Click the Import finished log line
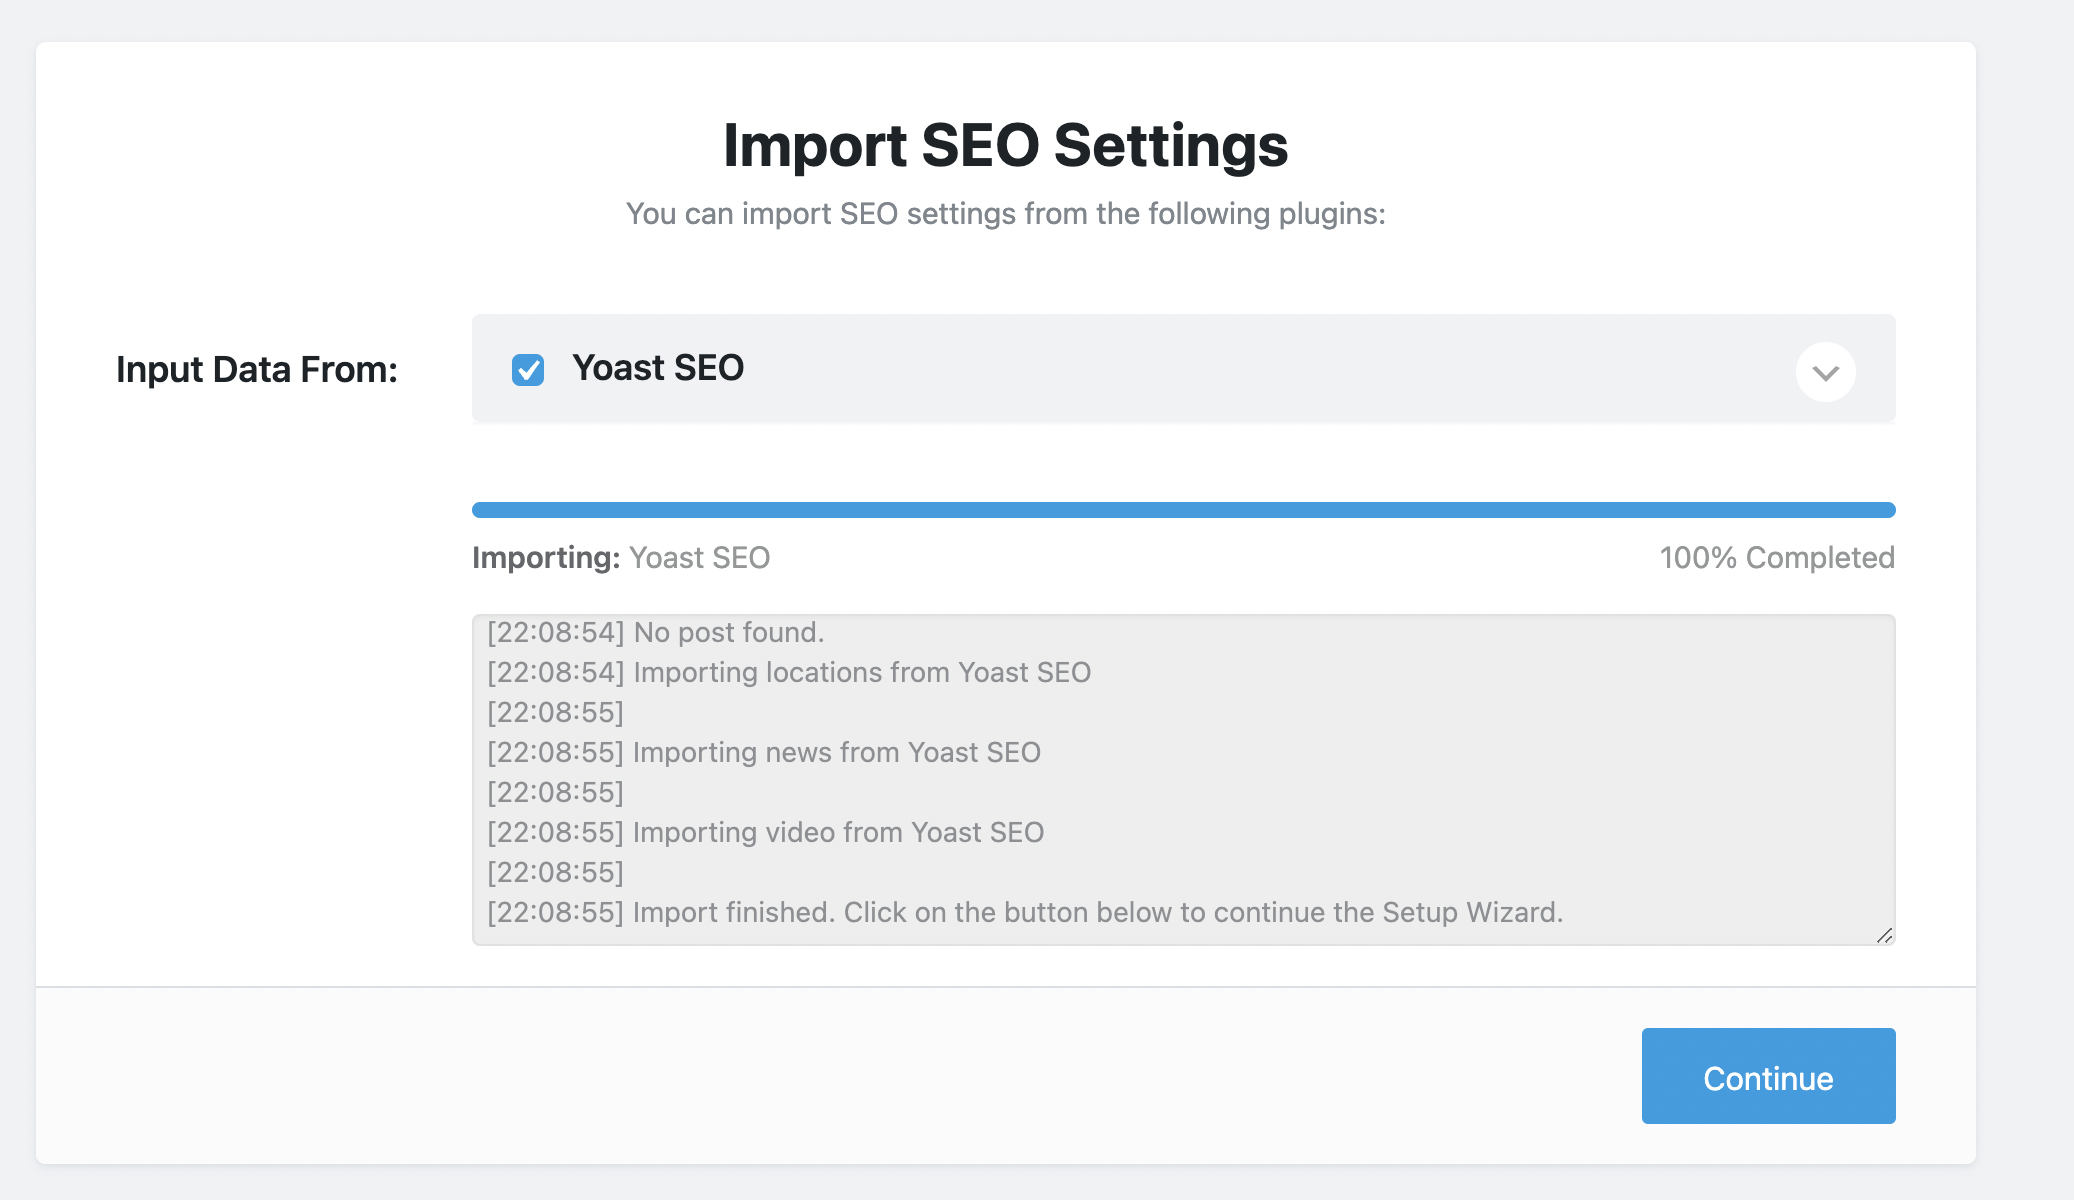The image size is (2074, 1200). (x=1024, y=912)
